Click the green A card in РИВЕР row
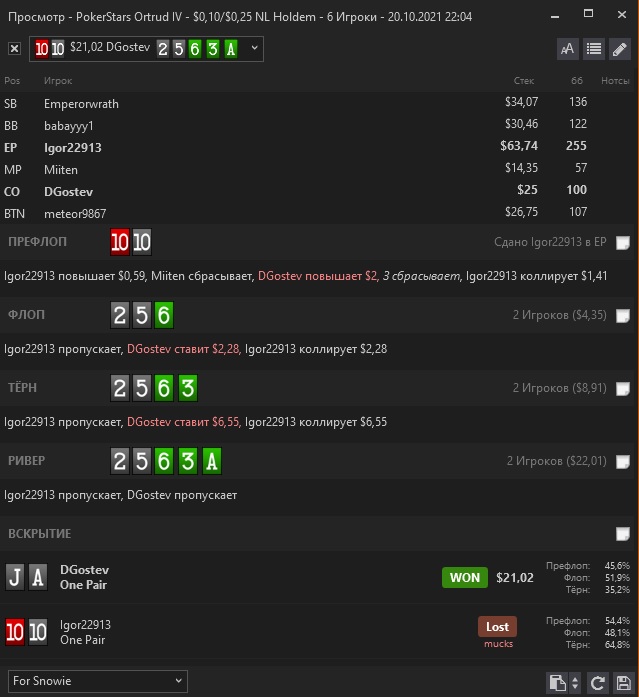The image size is (639, 697). (x=212, y=461)
